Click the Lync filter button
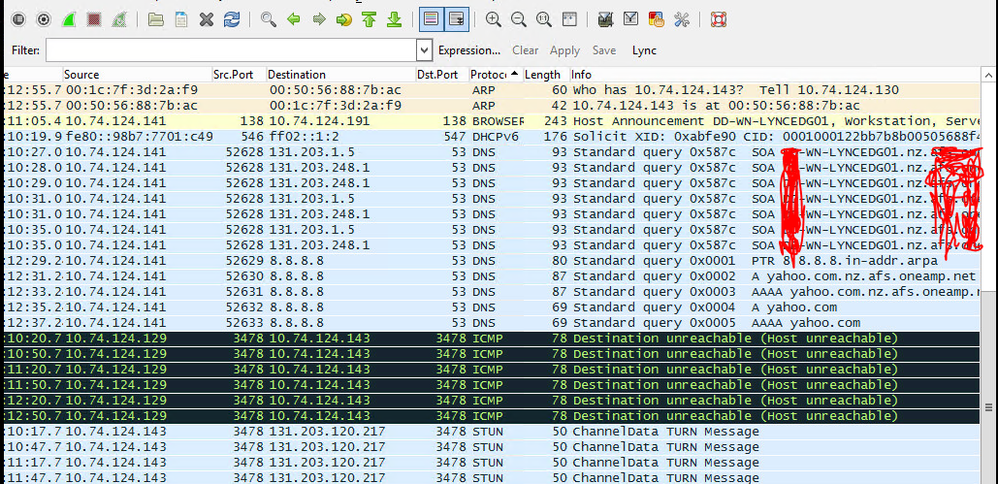 pyautogui.click(x=643, y=50)
